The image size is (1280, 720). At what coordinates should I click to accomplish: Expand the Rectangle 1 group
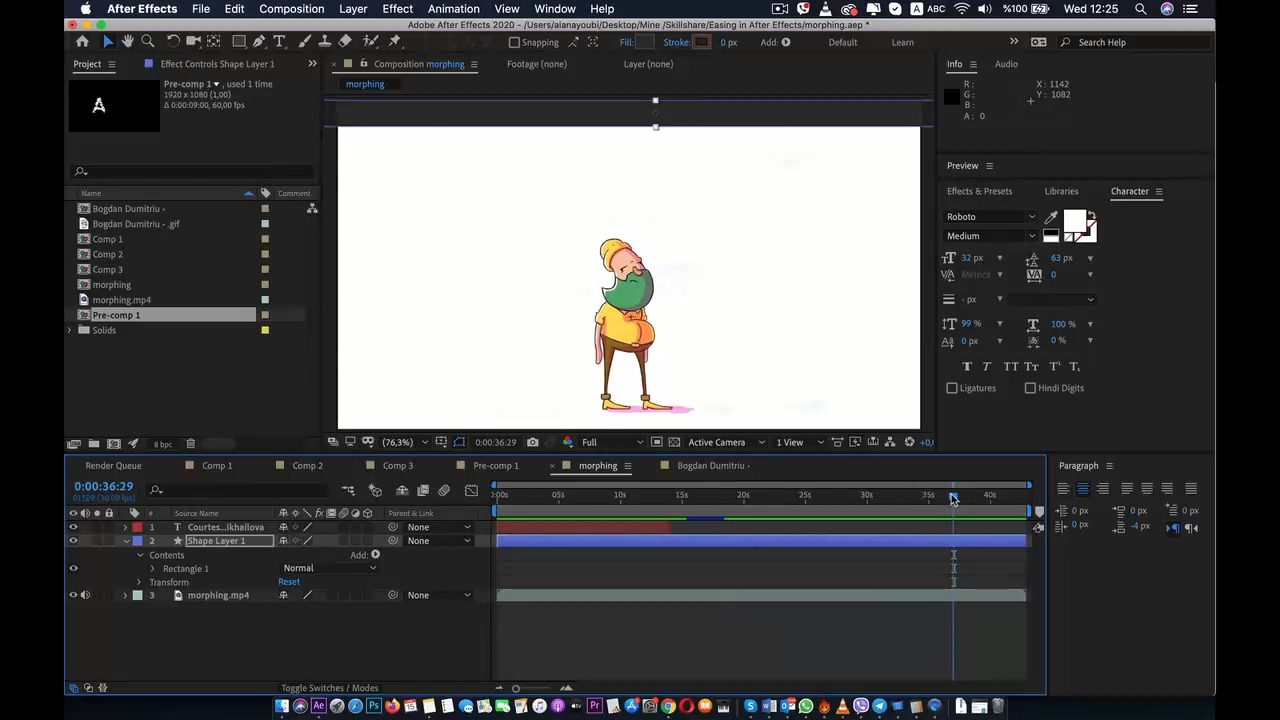153,569
